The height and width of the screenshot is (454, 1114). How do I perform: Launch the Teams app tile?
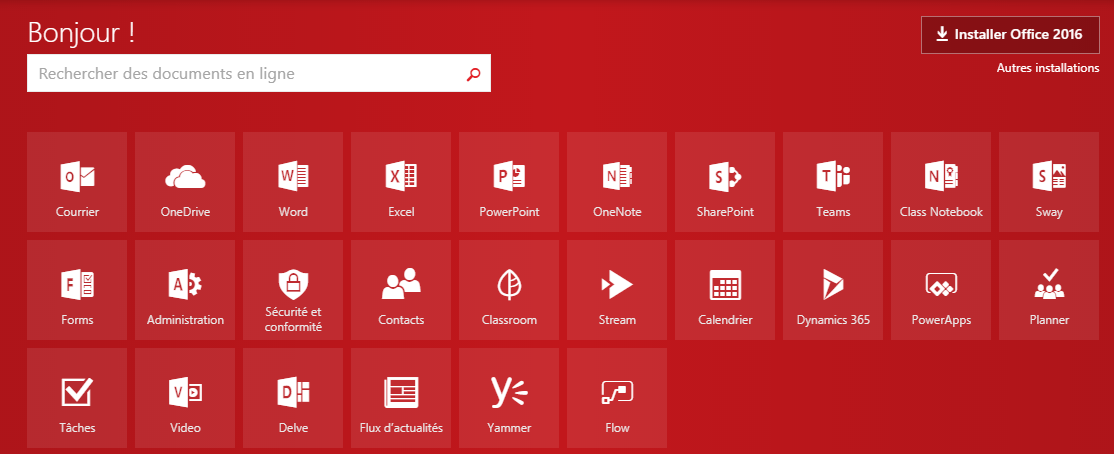click(833, 182)
